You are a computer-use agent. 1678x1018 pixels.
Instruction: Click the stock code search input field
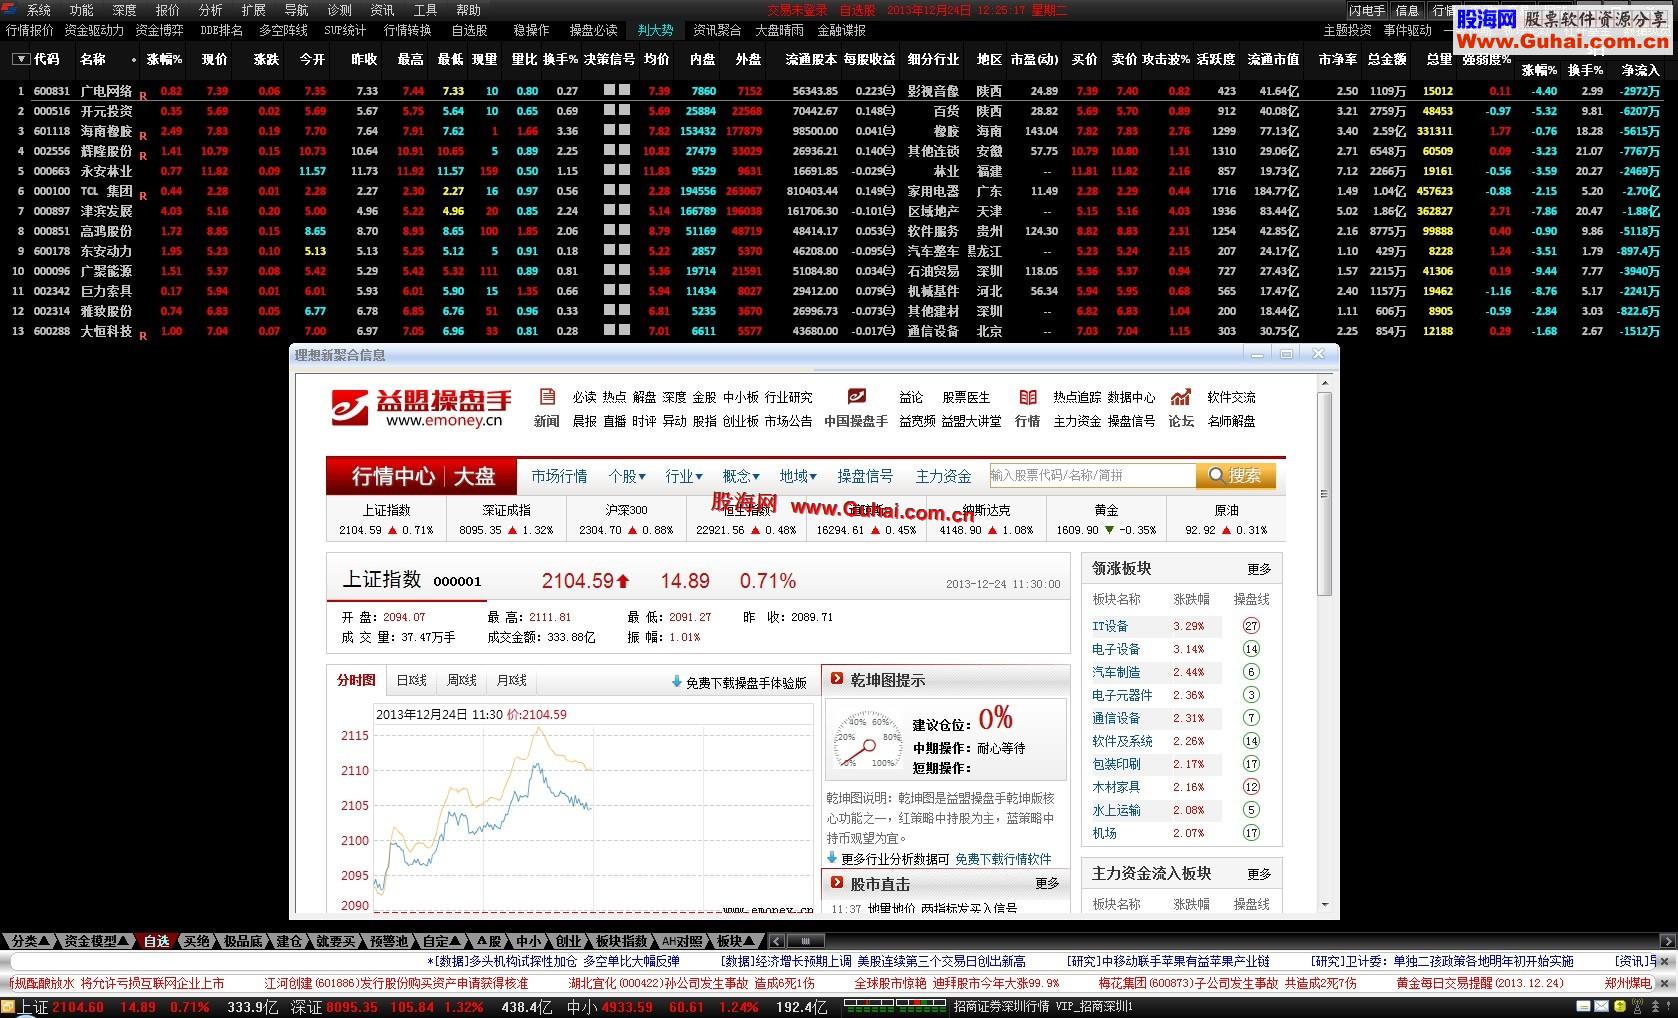point(1092,475)
